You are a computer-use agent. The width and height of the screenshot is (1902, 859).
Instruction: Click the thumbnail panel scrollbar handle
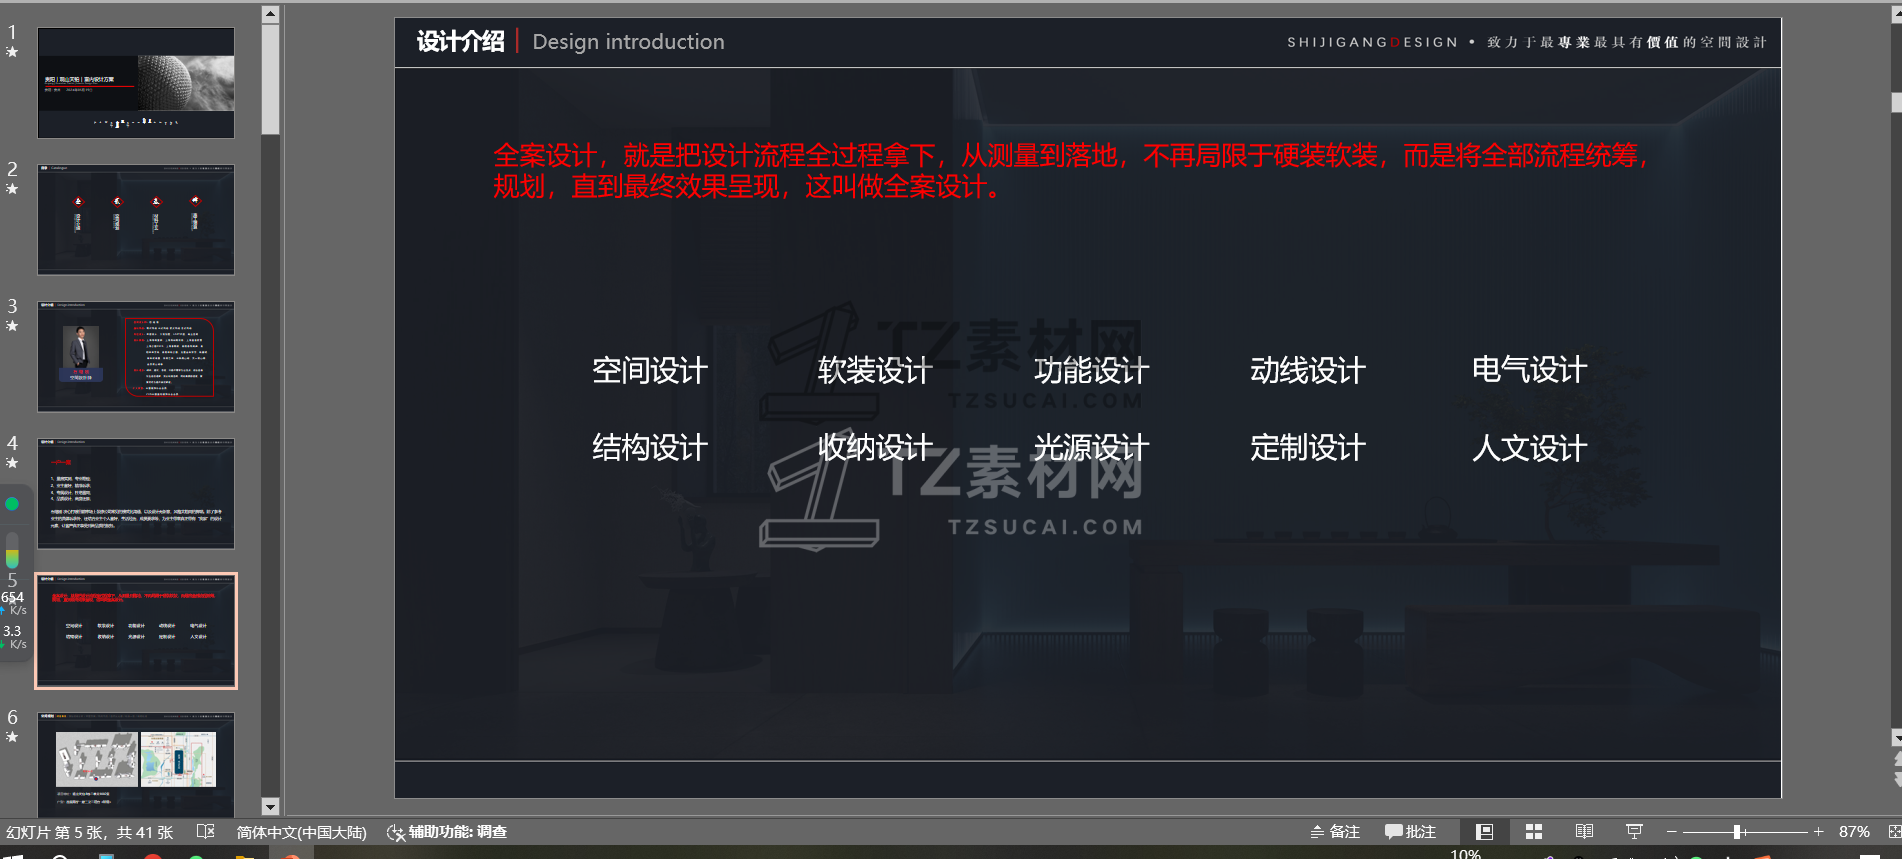(270, 79)
